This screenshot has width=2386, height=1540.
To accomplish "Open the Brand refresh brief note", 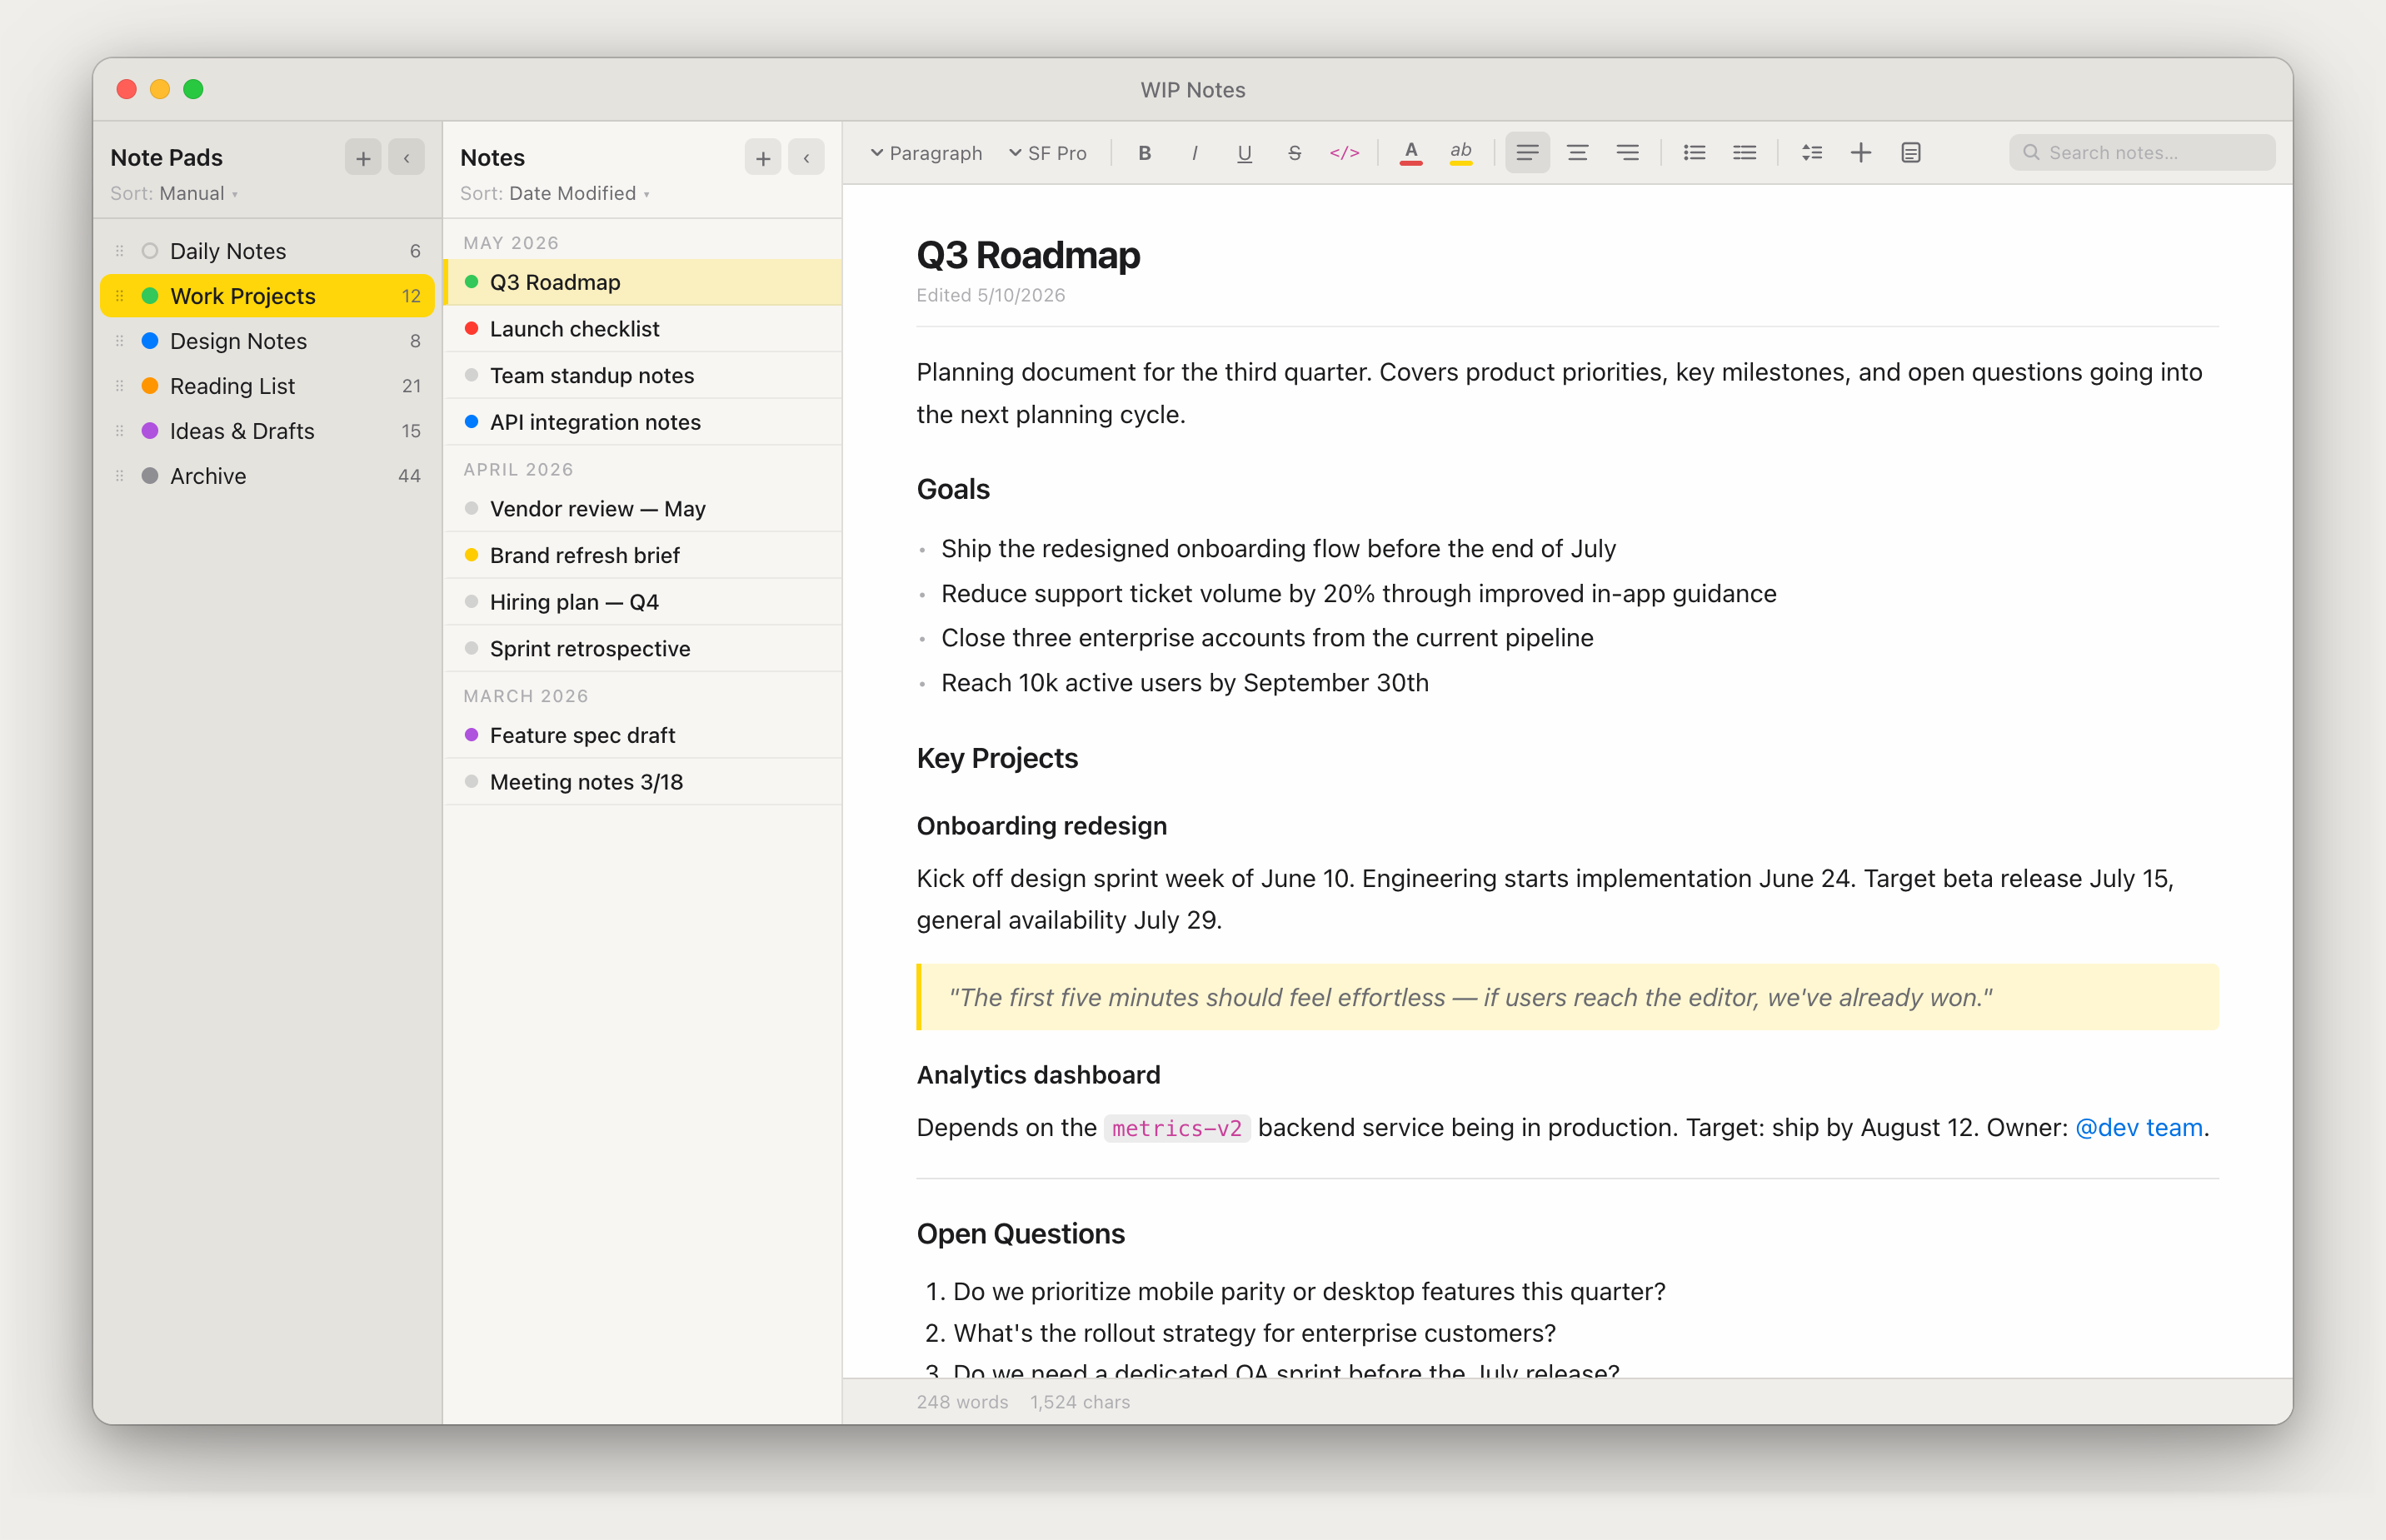I will tap(643, 556).
